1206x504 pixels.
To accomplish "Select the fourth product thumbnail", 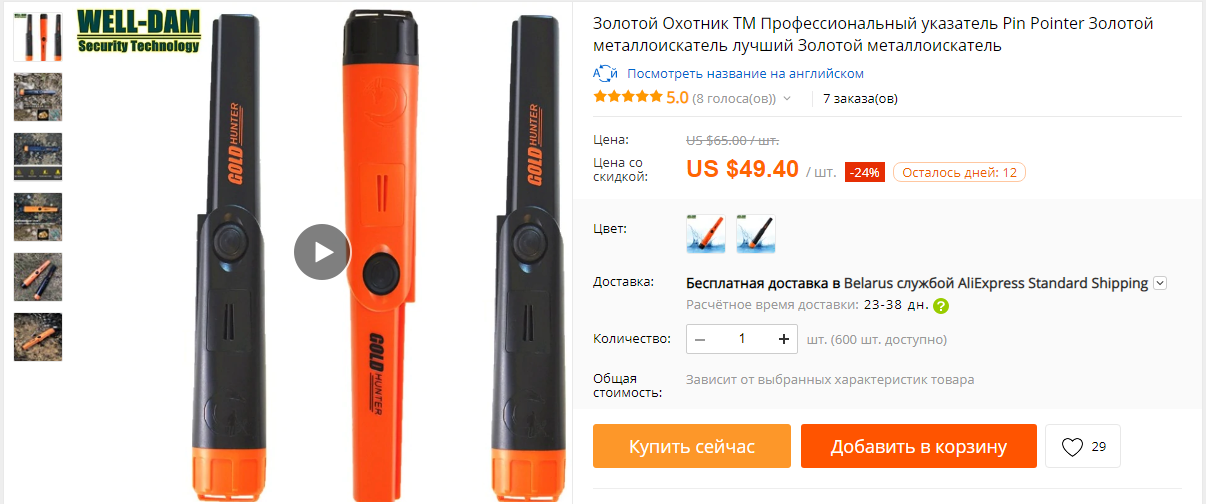I will point(38,217).
